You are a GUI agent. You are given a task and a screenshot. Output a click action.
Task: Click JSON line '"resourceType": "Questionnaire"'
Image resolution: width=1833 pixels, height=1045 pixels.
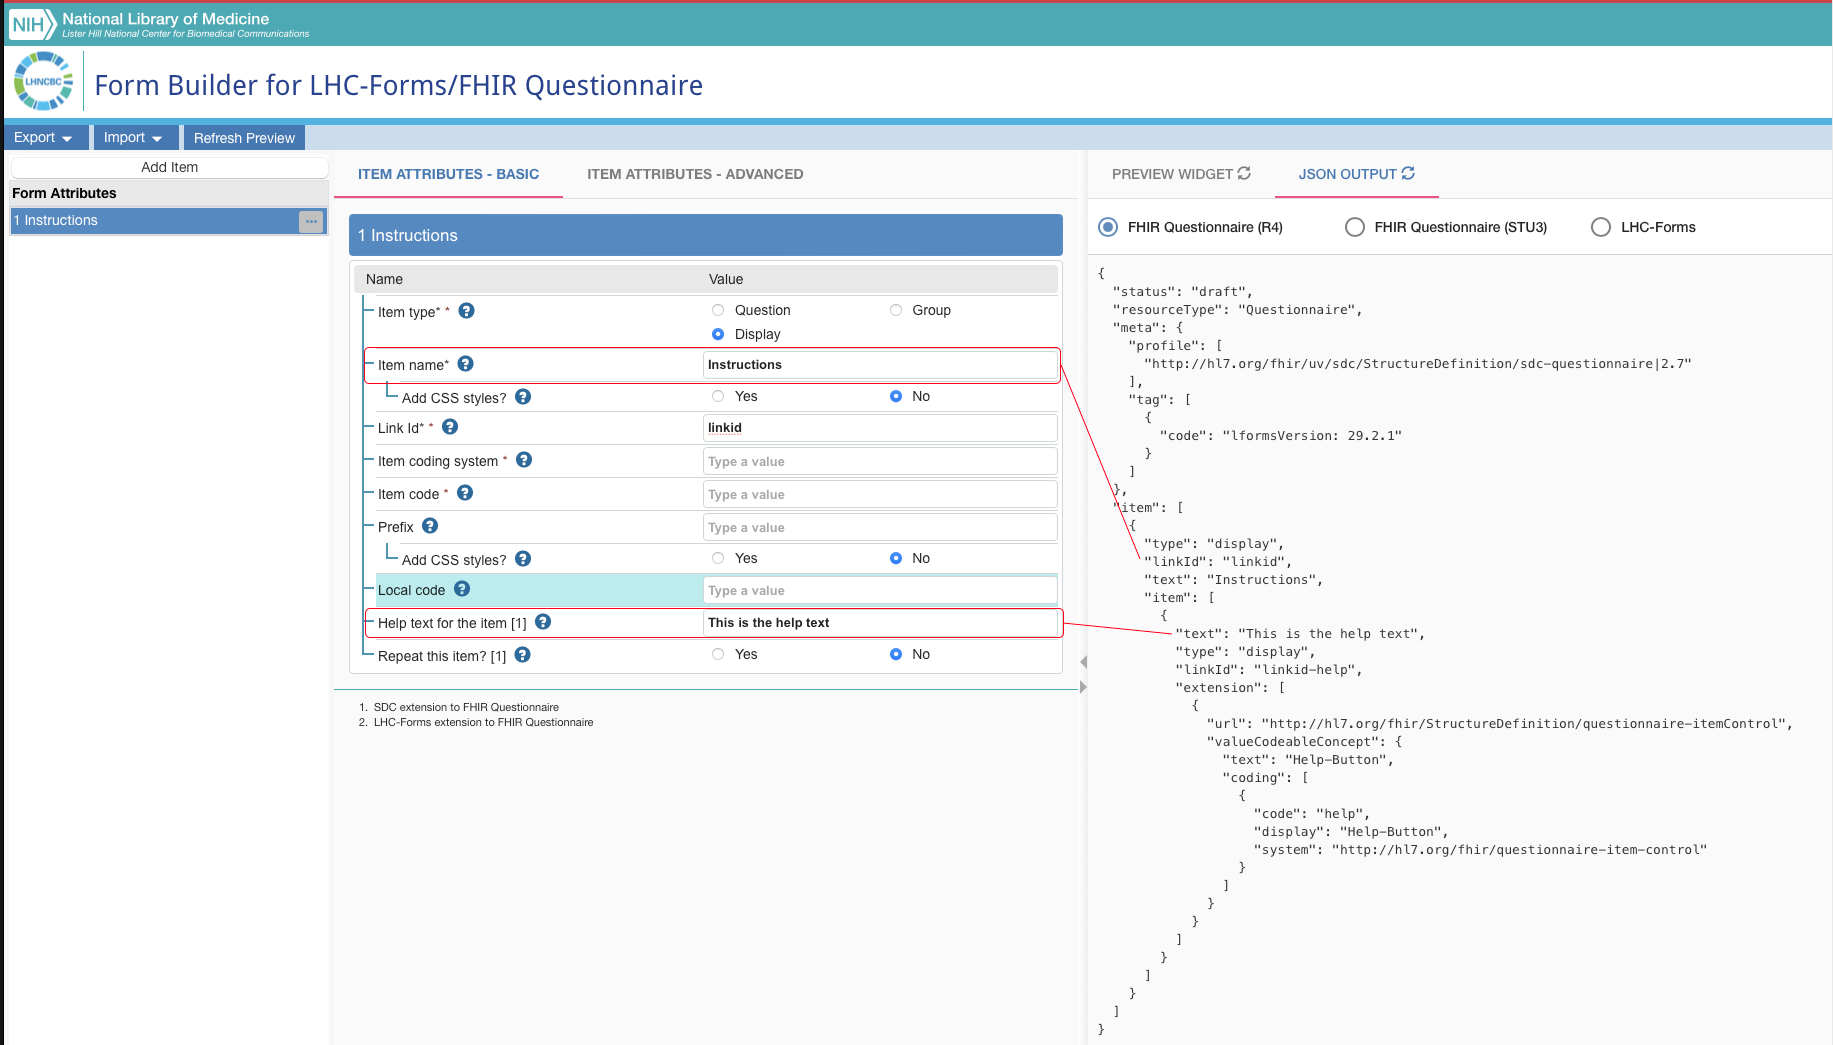coord(1237,310)
